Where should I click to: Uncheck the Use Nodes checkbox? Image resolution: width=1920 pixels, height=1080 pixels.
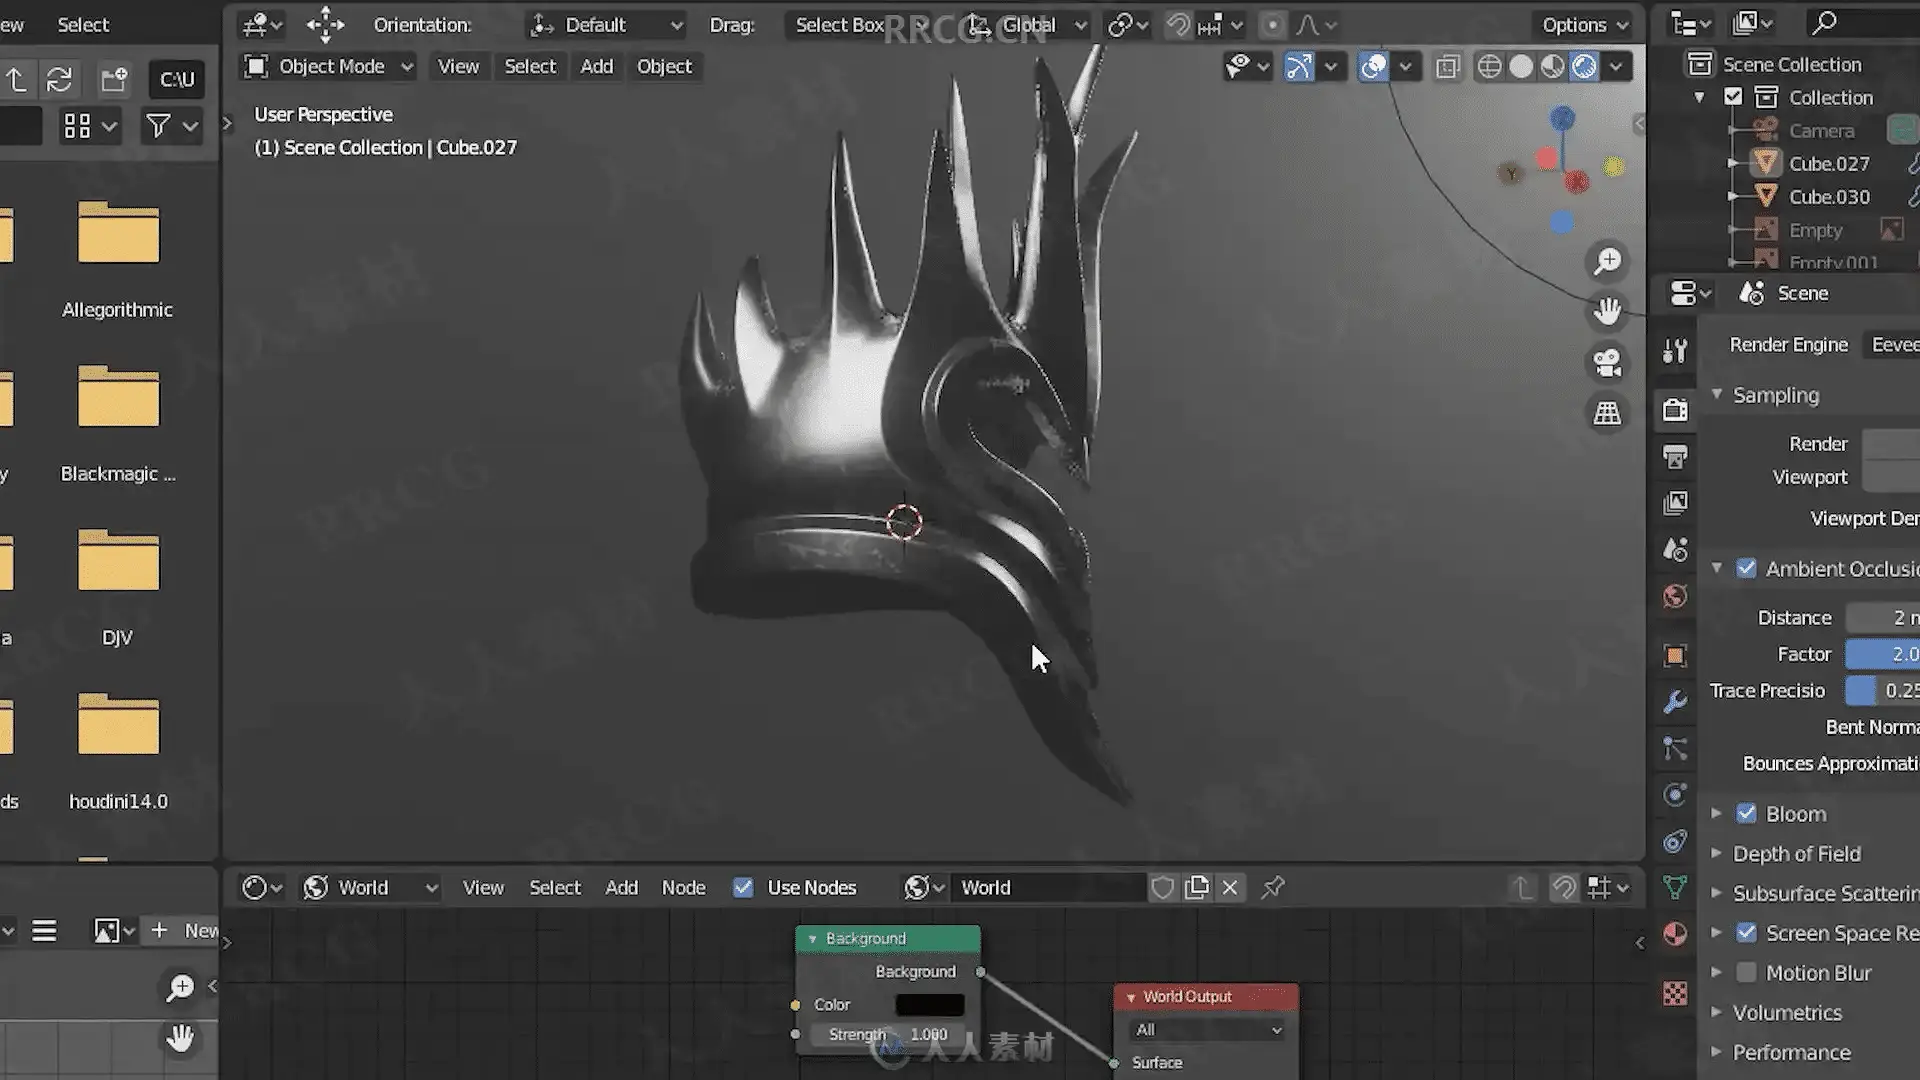coord(743,888)
